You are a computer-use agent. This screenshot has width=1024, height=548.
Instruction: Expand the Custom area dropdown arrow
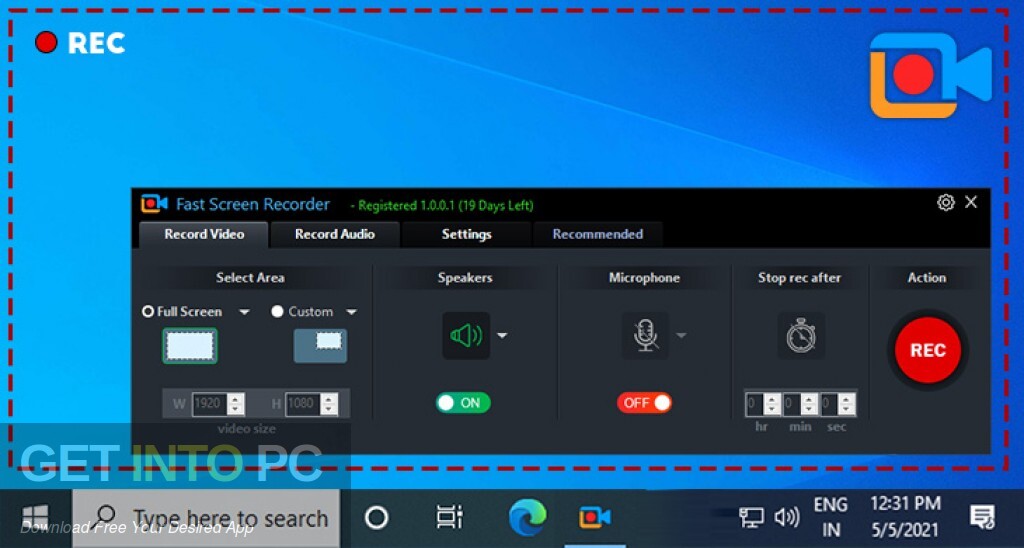351,312
